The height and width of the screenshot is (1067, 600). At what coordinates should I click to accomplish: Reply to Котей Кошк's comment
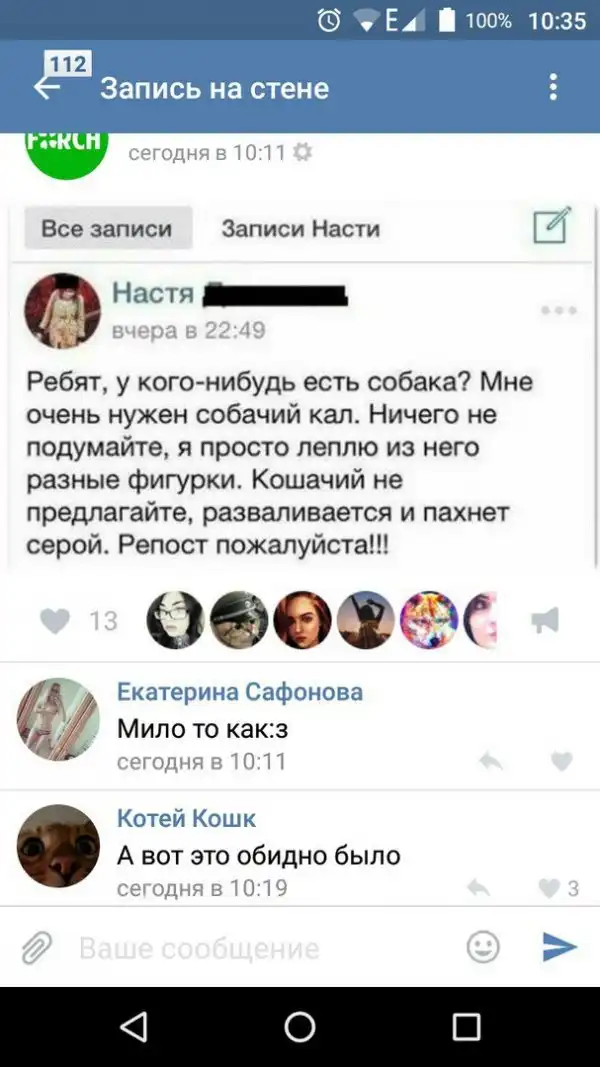(x=480, y=888)
